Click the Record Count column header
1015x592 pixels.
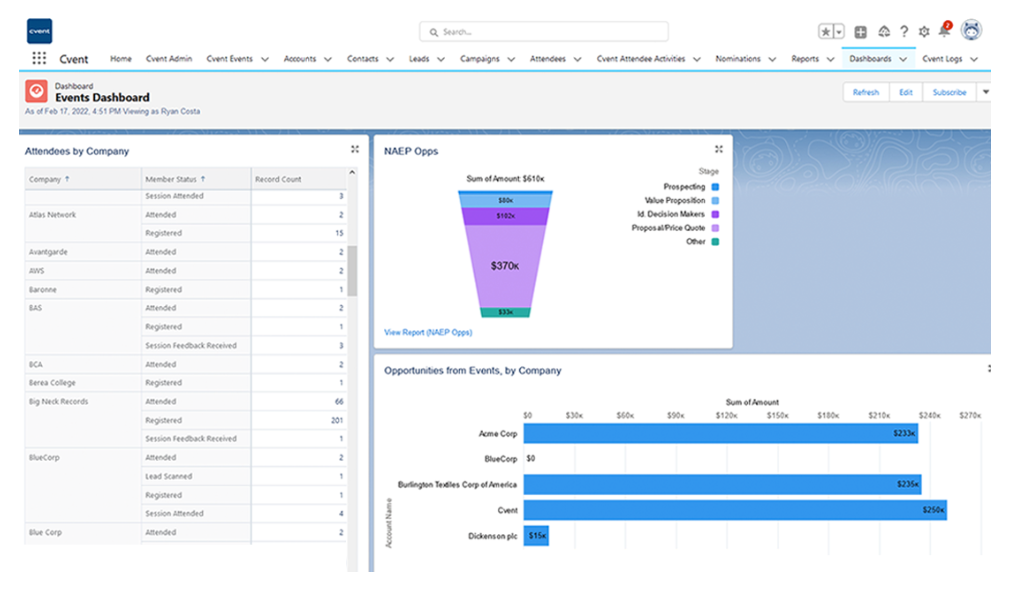tap(299, 179)
